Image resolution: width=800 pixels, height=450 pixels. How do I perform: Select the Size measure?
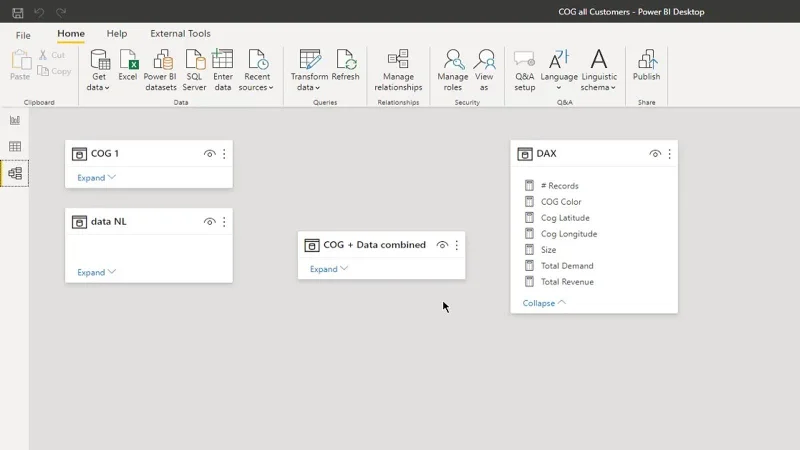pos(548,249)
